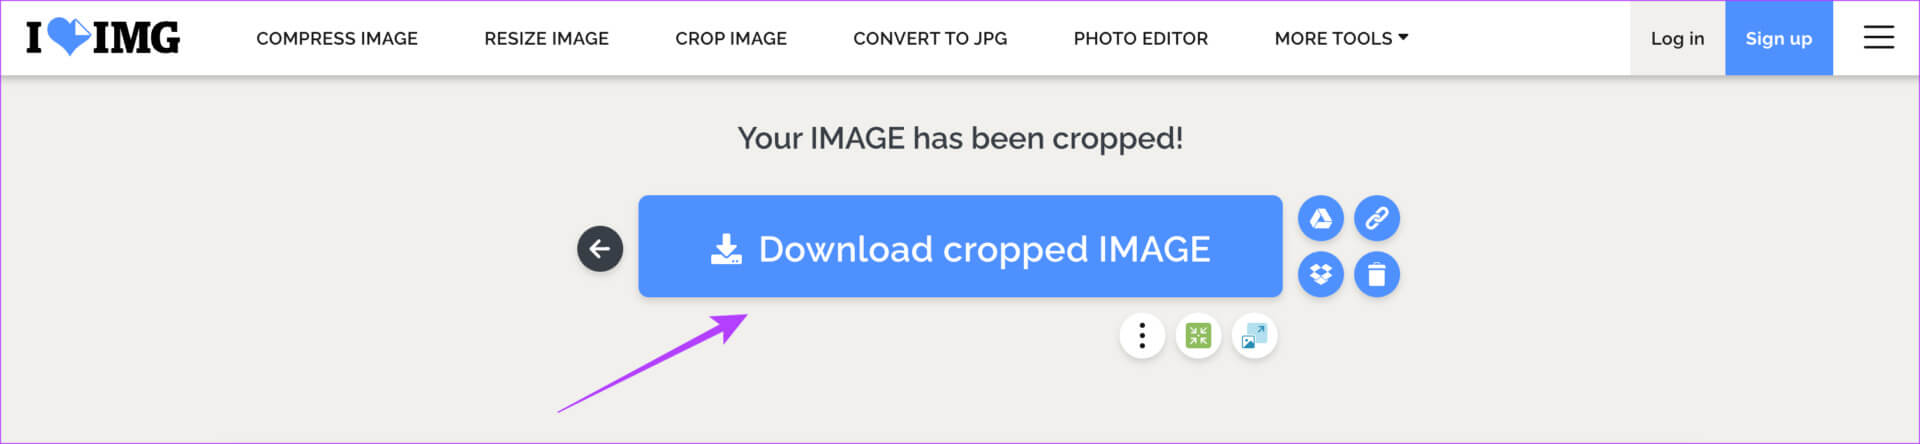Go to the Resize Image page
Screen dimensions: 1920x444
point(546,38)
